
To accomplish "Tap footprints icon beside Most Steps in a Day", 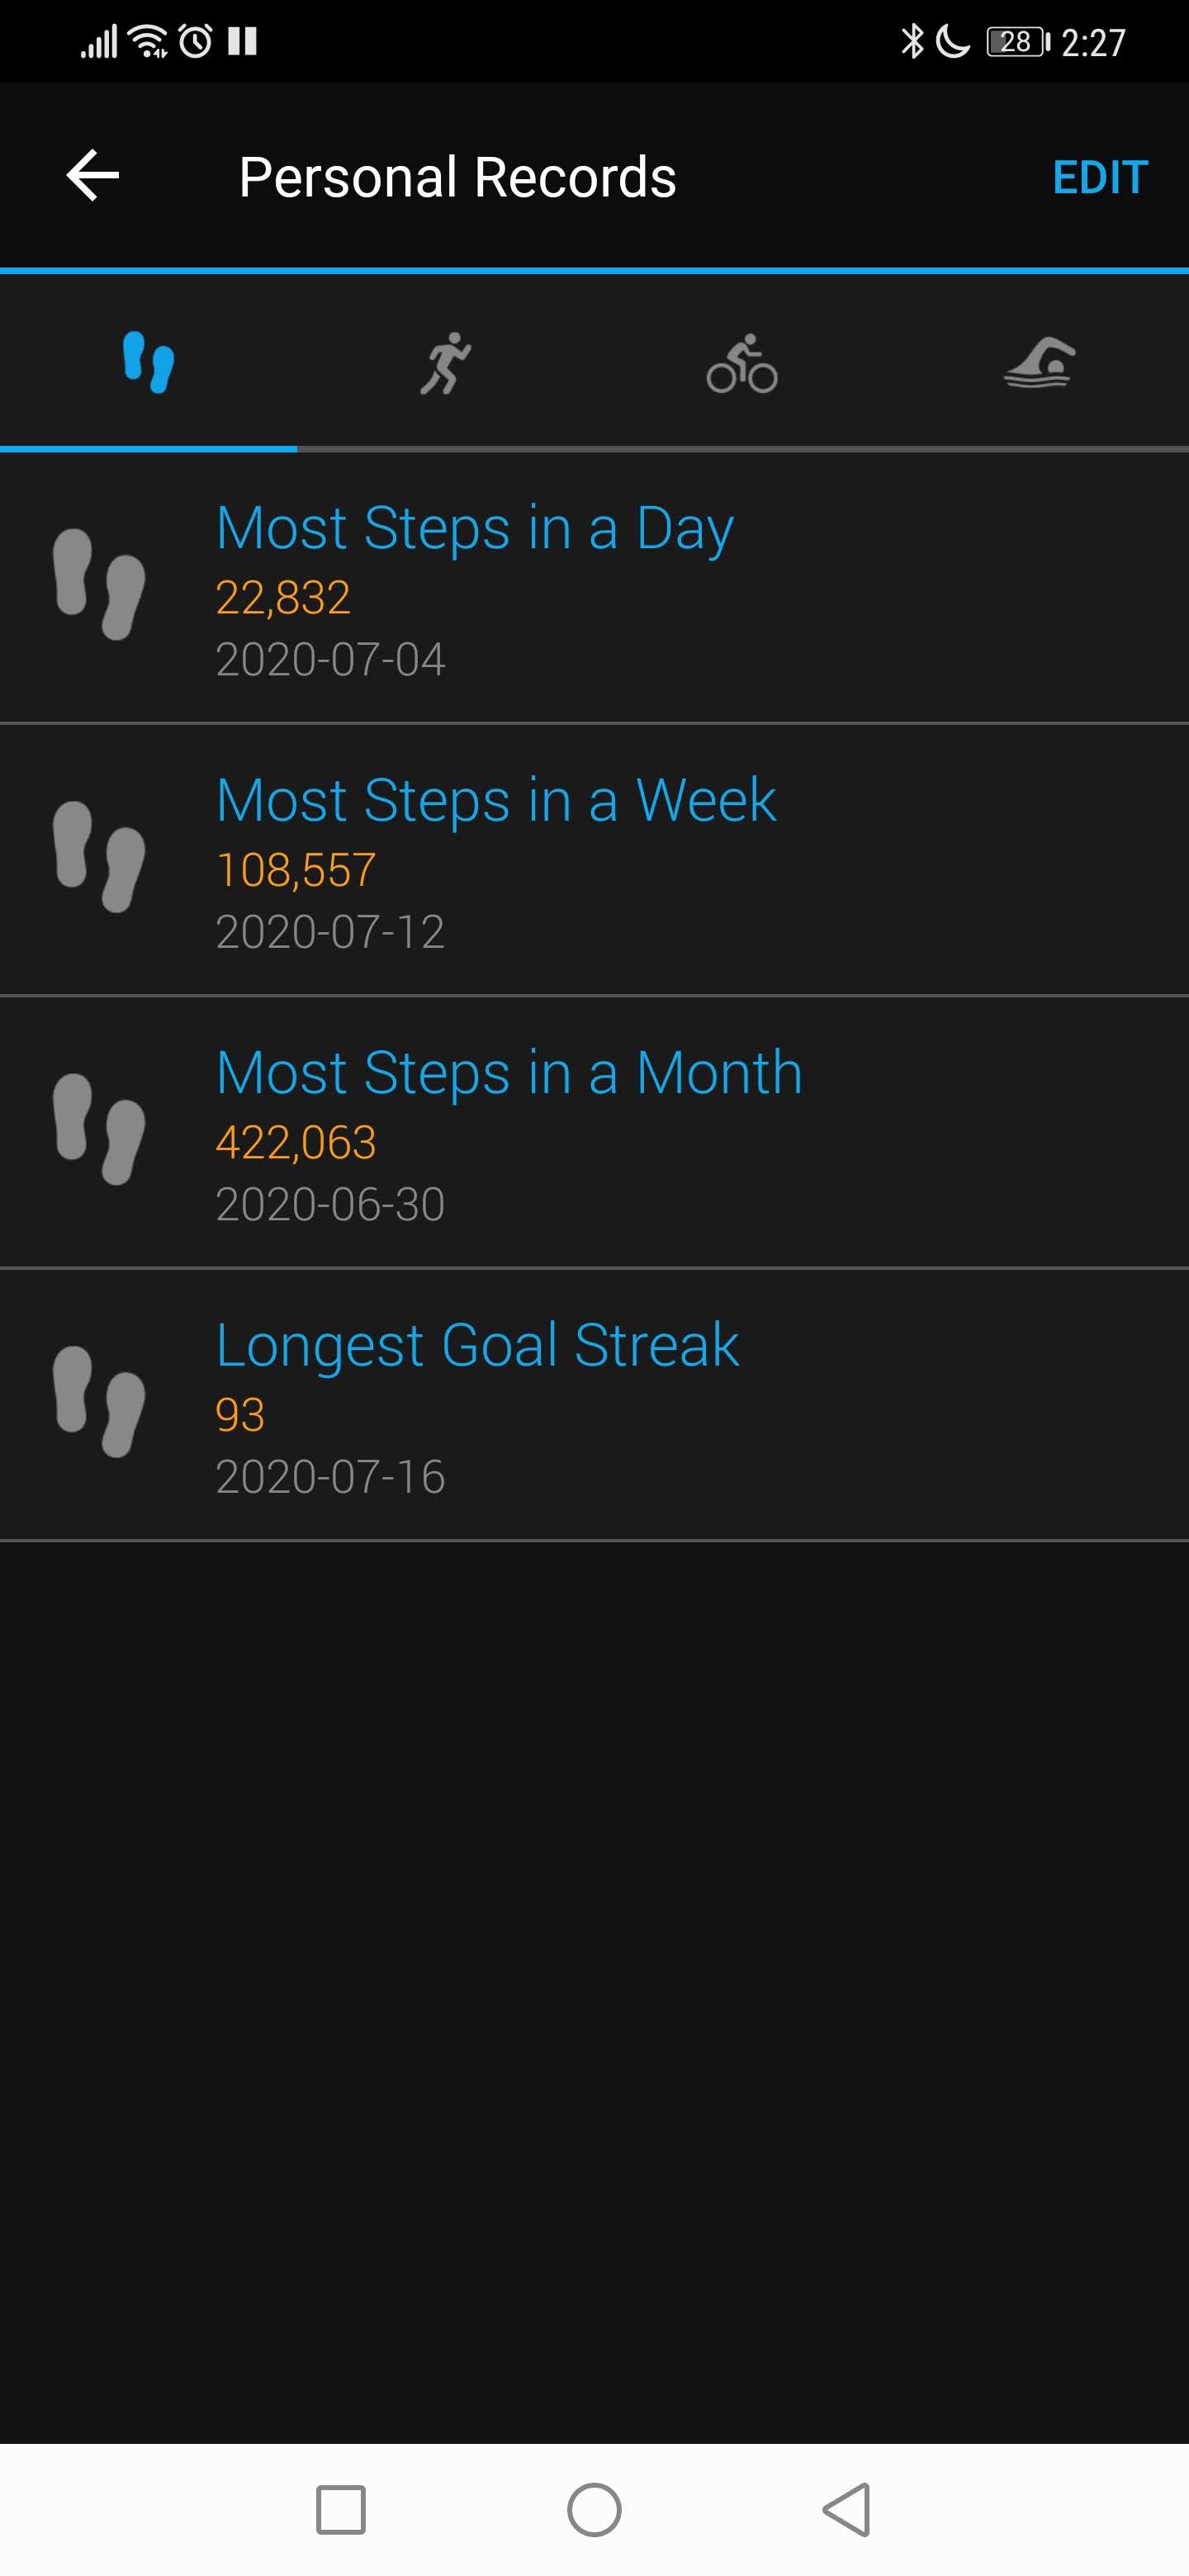I will pyautogui.click(x=99, y=585).
